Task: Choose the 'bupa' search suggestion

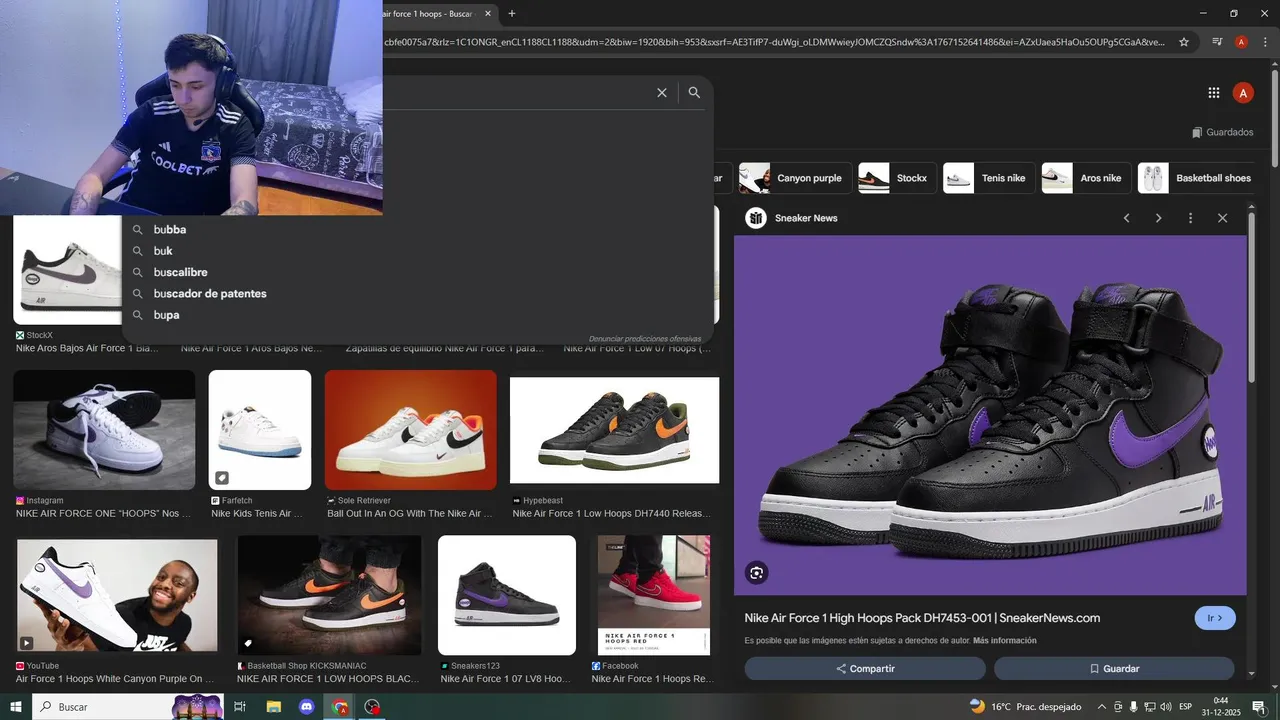Action: [418, 315]
